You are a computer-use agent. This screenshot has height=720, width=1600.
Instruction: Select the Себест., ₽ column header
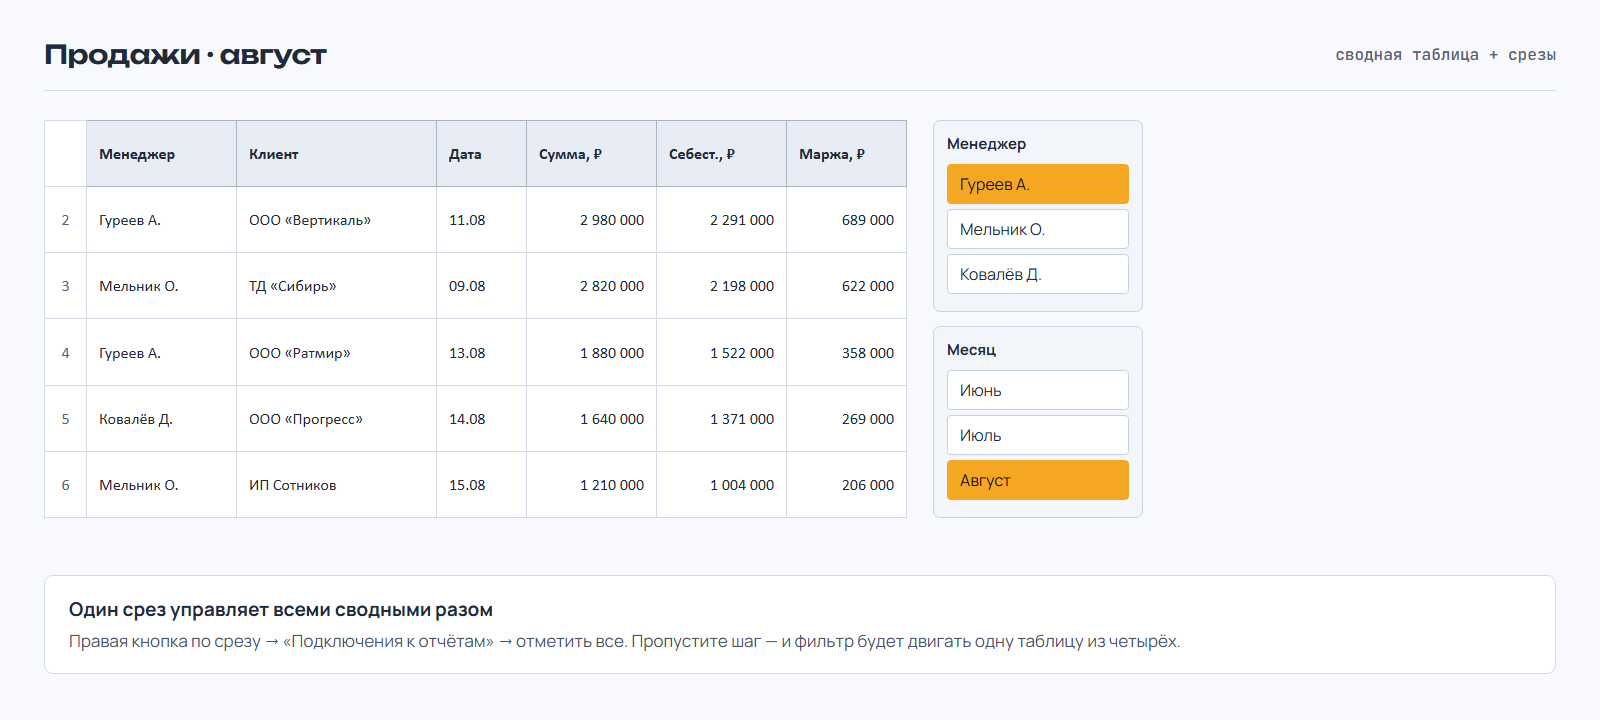click(x=722, y=154)
